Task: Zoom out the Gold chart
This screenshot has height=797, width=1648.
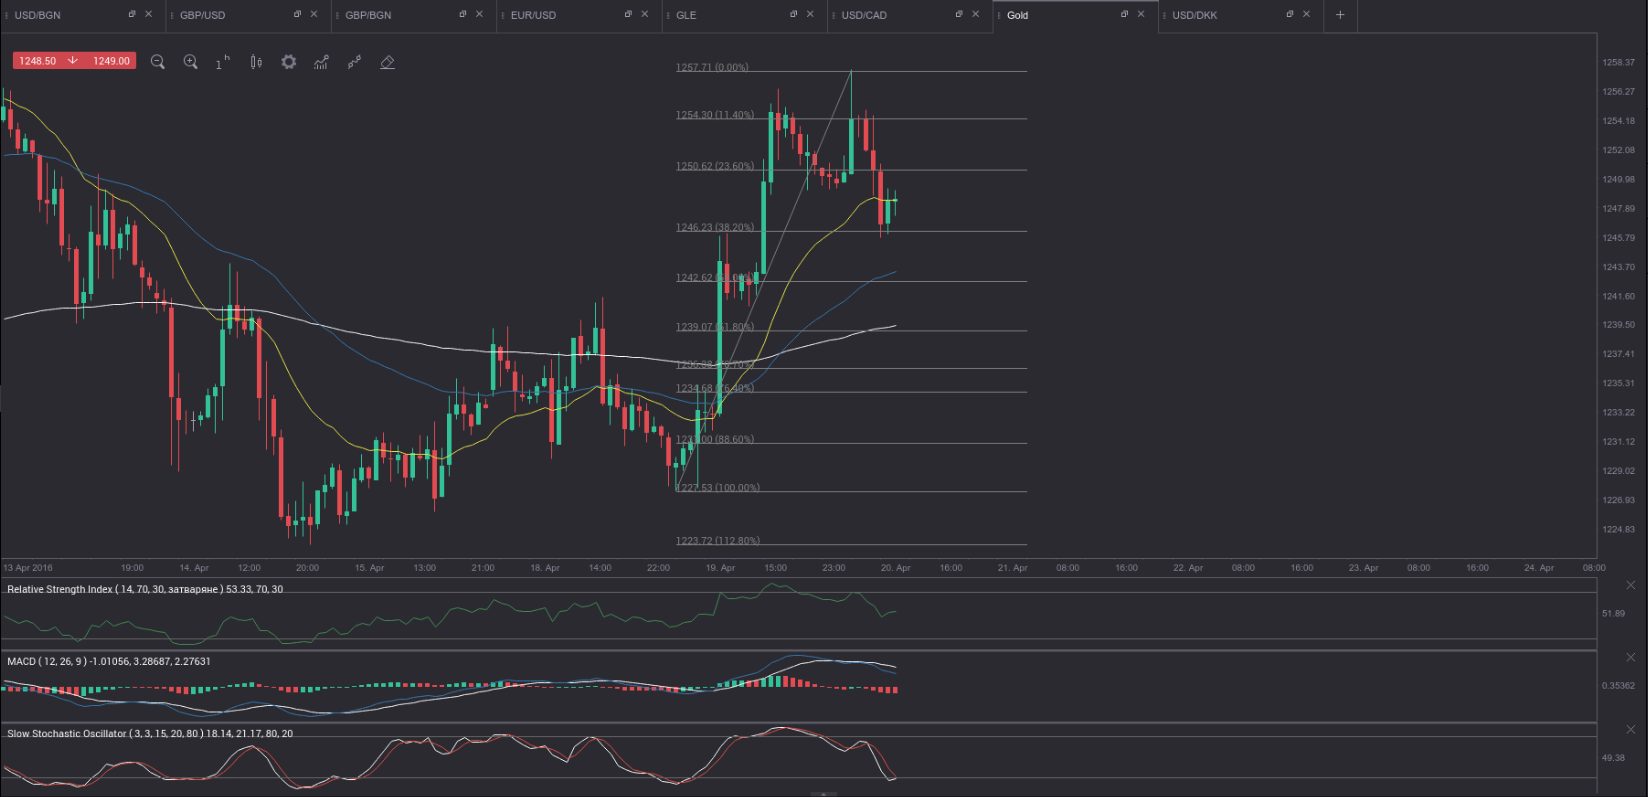Action: coord(157,62)
